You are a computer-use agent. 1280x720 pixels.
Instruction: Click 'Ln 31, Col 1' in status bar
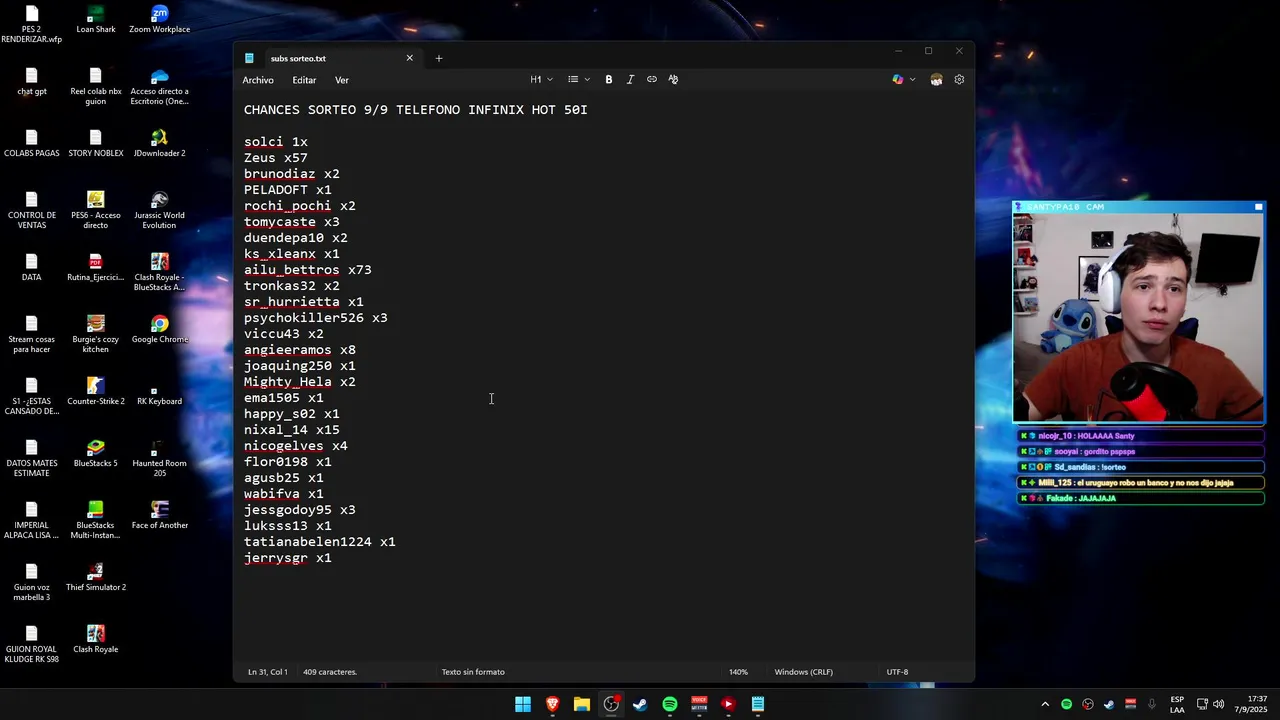pos(267,672)
